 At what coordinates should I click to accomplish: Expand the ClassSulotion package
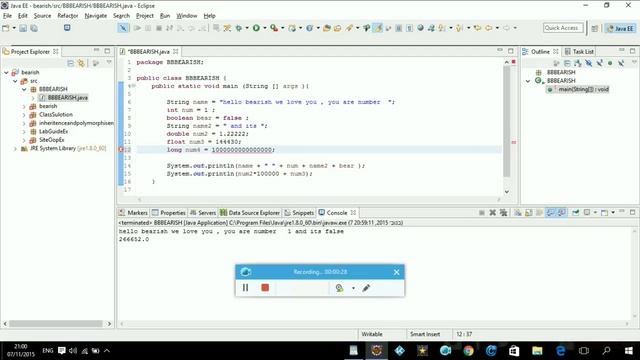[24, 115]
